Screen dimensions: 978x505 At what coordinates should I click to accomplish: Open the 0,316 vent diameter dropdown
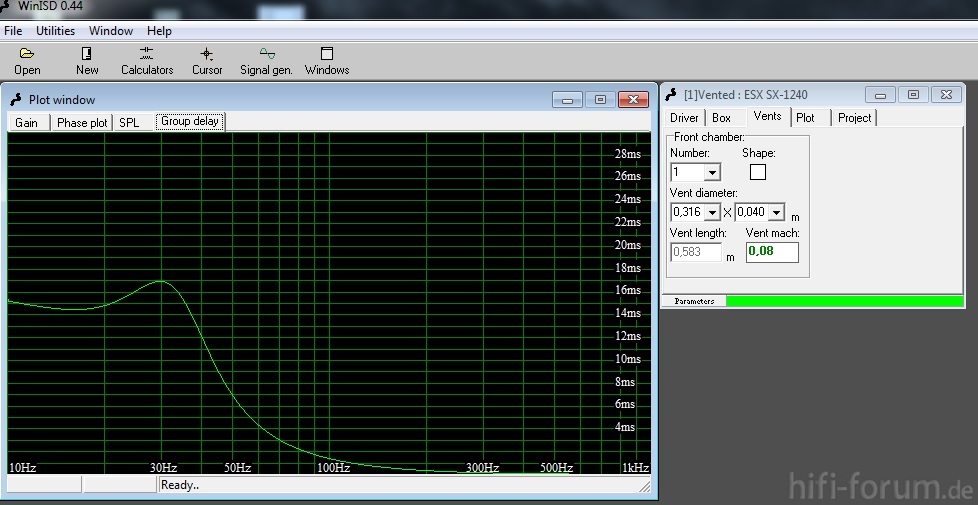tap(712, 212)
